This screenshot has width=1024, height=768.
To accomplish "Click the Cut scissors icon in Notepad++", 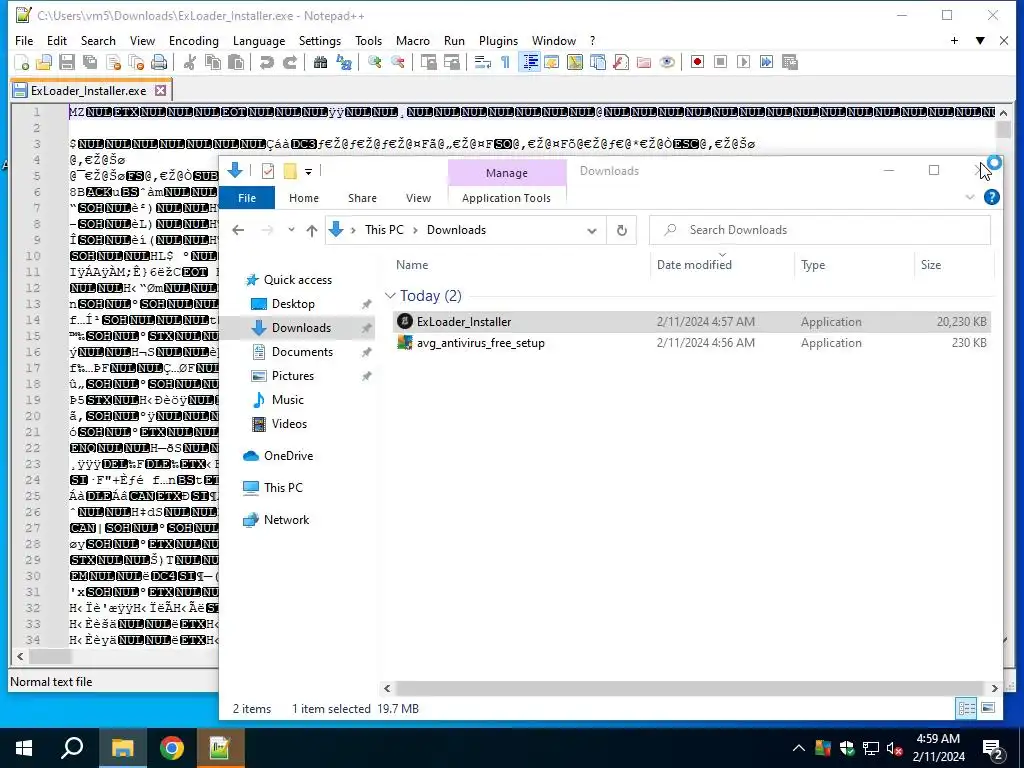I will 190,63.
